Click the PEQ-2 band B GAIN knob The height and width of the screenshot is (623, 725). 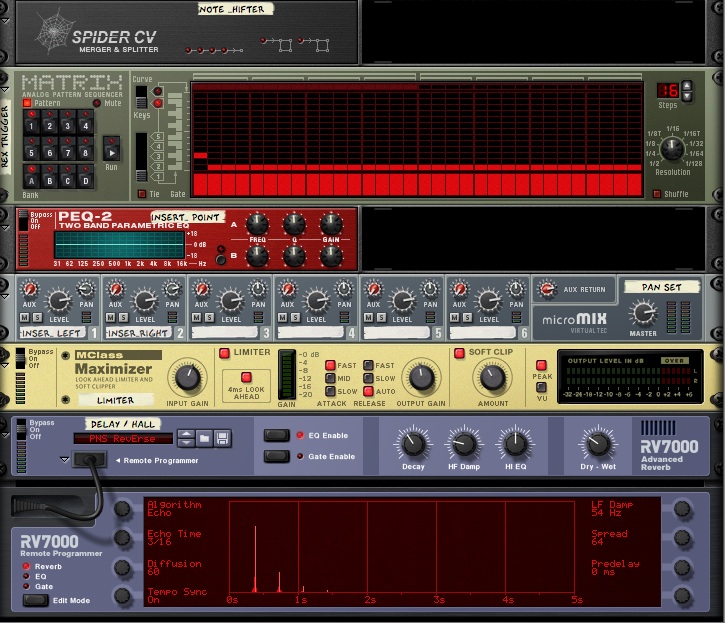click(331, 256)
